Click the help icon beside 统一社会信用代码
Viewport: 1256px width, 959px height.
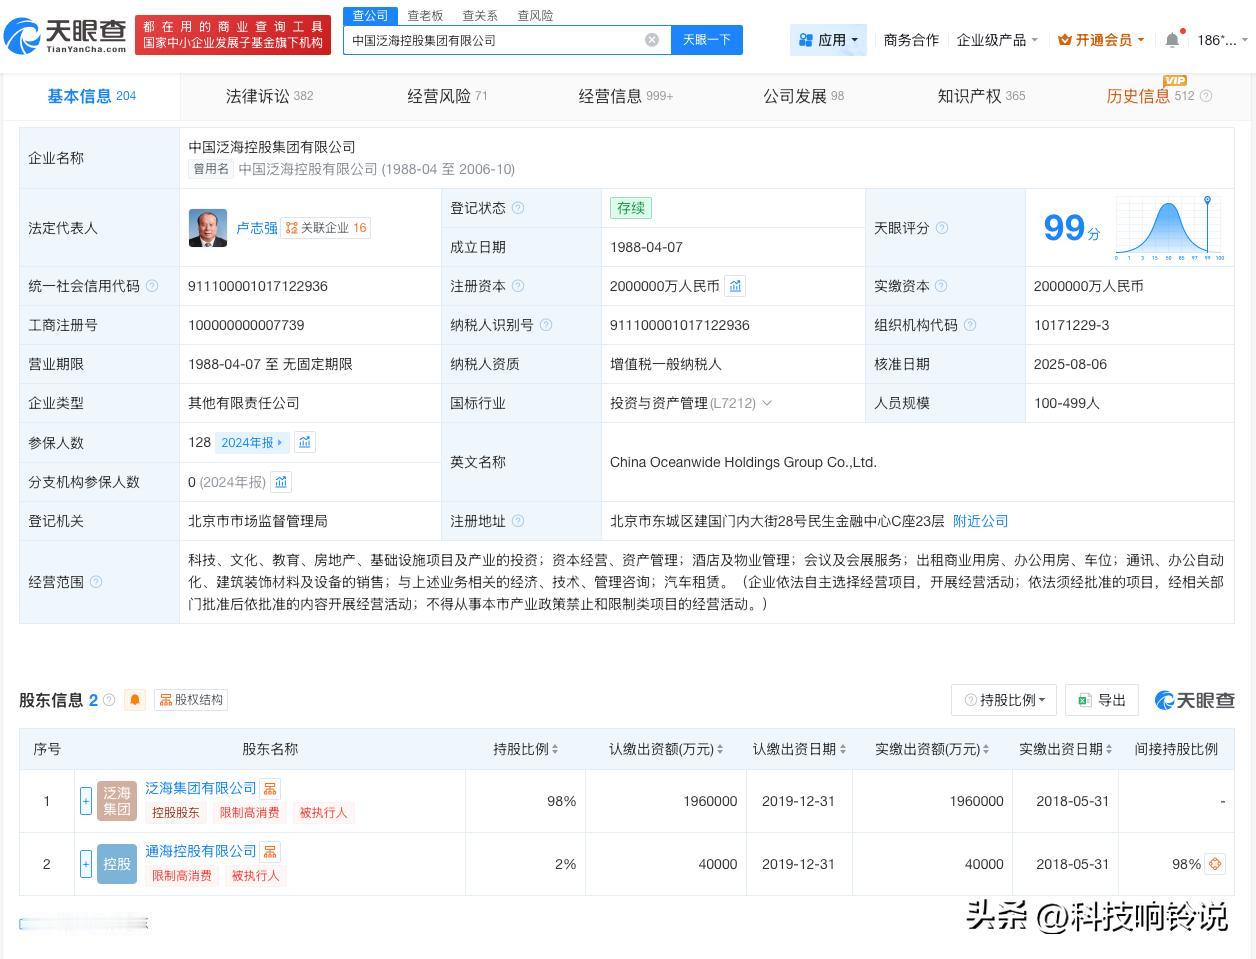[x=152, y=286]
